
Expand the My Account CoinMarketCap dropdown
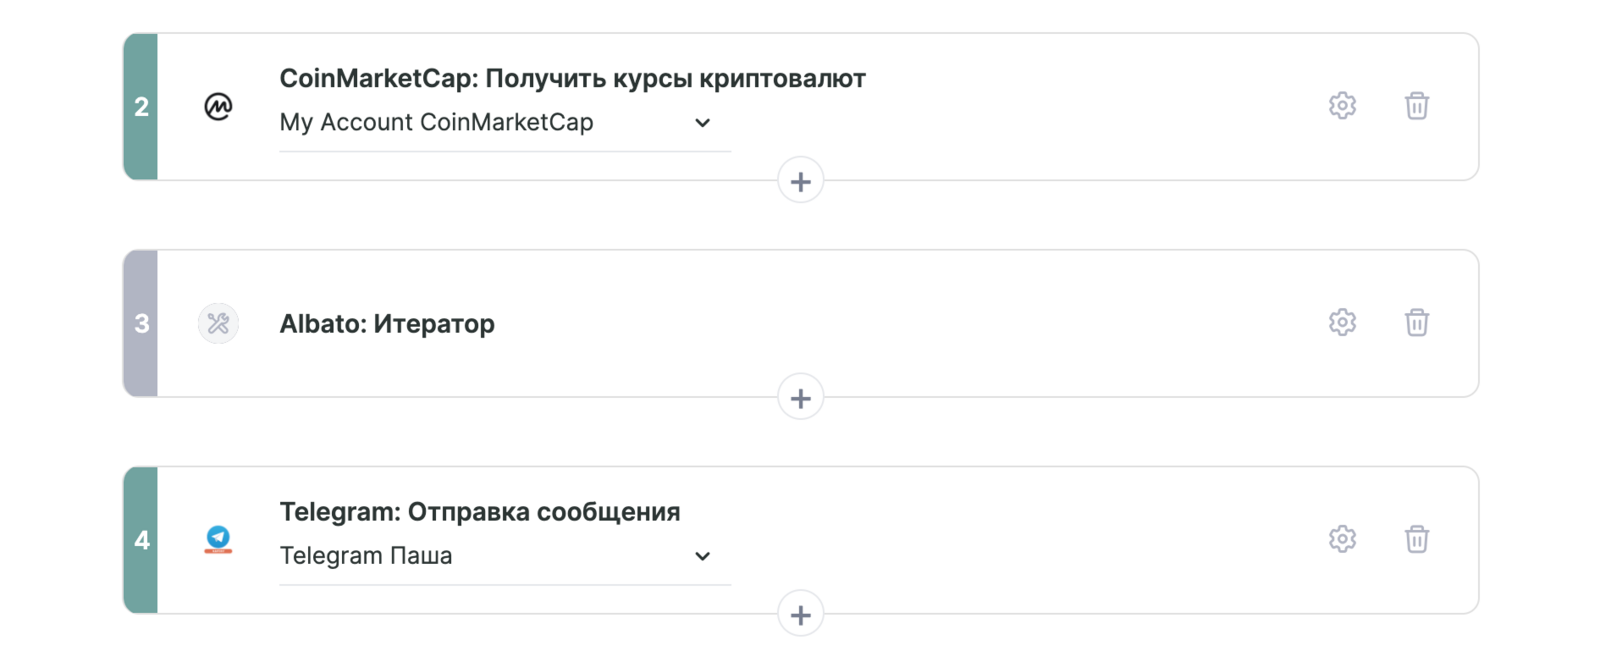[702, 123]
